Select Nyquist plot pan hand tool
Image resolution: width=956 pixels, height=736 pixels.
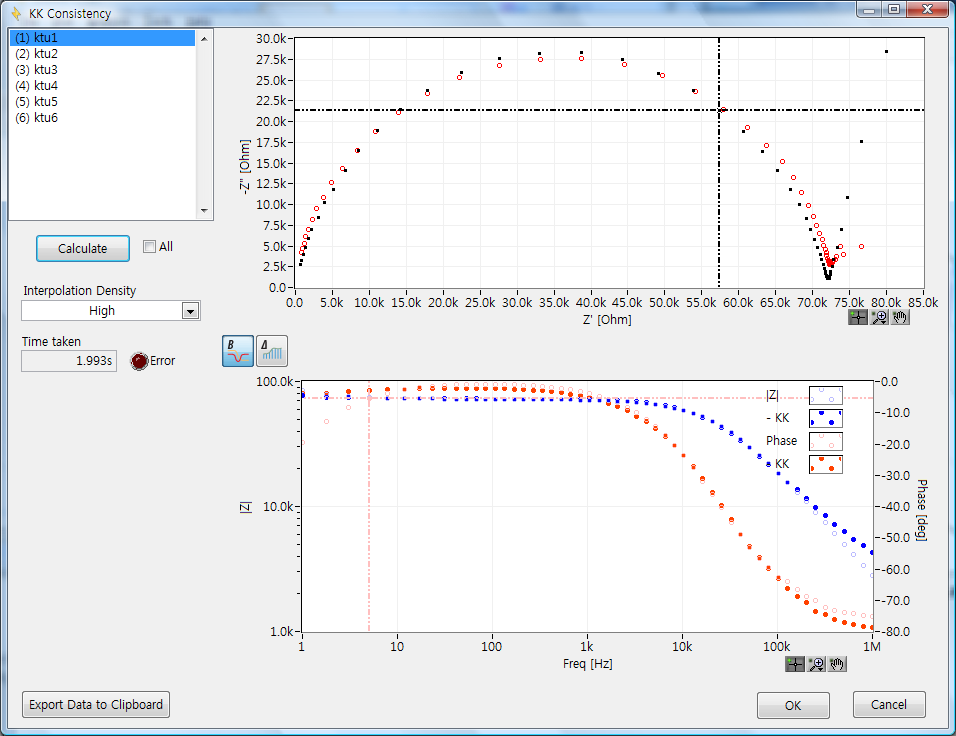click(x=900, y=317)
